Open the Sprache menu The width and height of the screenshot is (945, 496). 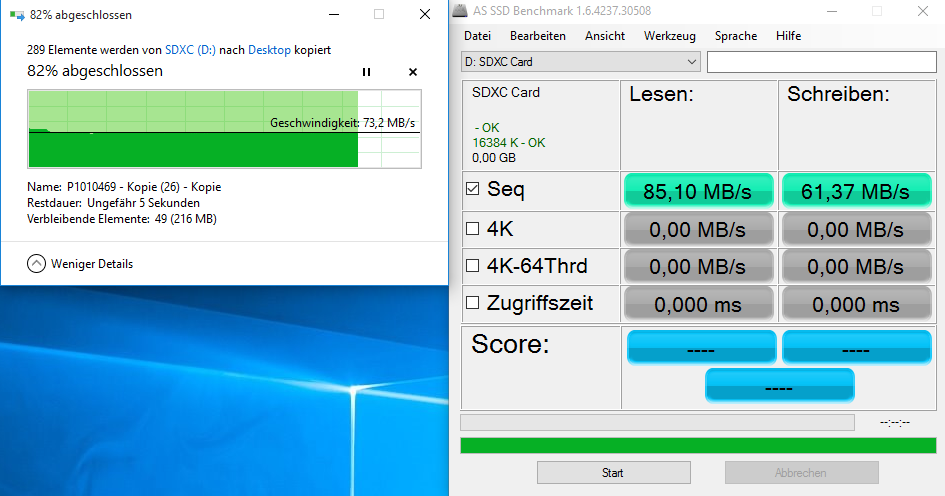[x=736, y=36]
